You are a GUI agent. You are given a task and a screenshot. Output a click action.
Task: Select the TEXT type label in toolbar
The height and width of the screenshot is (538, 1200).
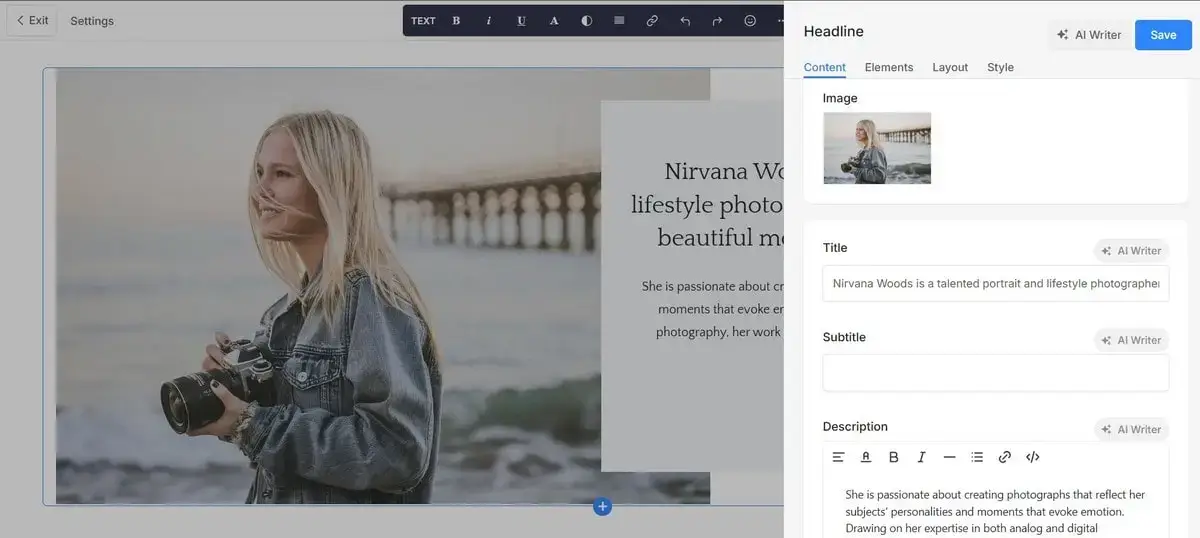click(423, 20)
